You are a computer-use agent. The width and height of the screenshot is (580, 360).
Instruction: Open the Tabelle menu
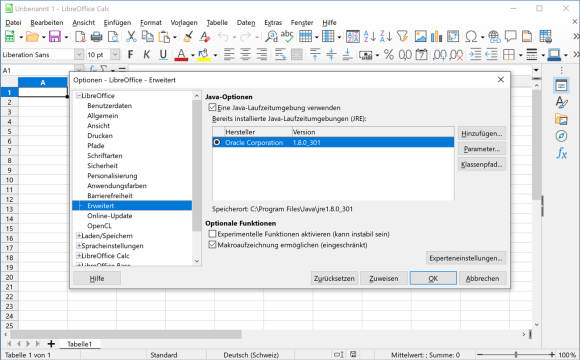[217, 23]
